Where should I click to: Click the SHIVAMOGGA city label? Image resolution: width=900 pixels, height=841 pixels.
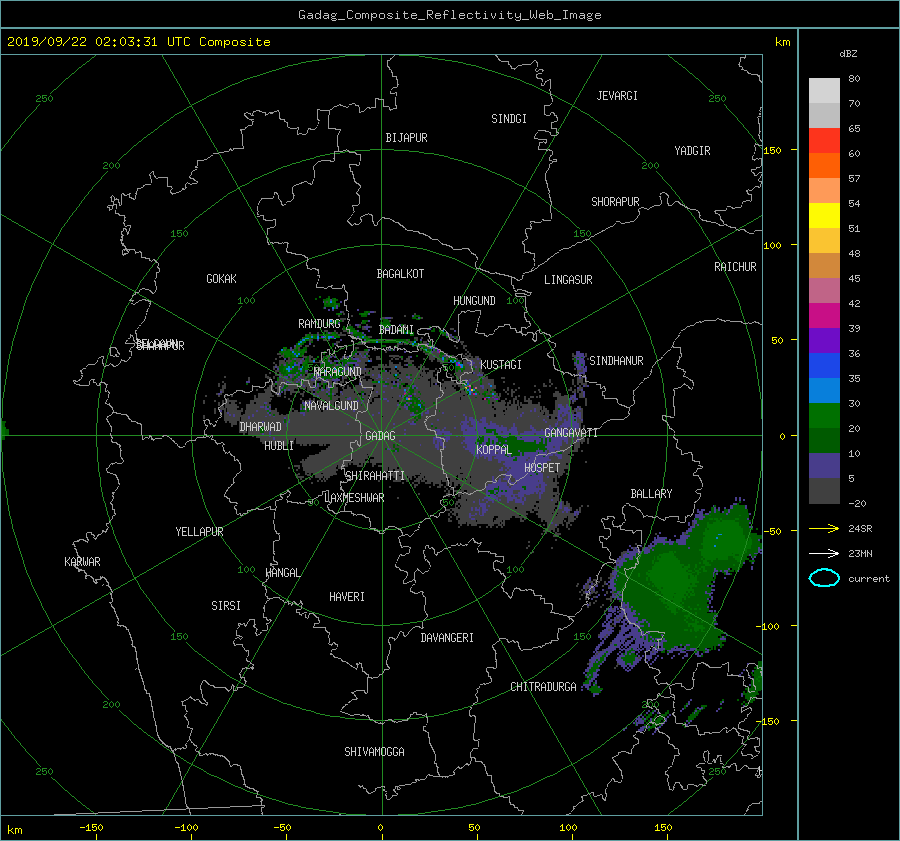coord(374,751)
